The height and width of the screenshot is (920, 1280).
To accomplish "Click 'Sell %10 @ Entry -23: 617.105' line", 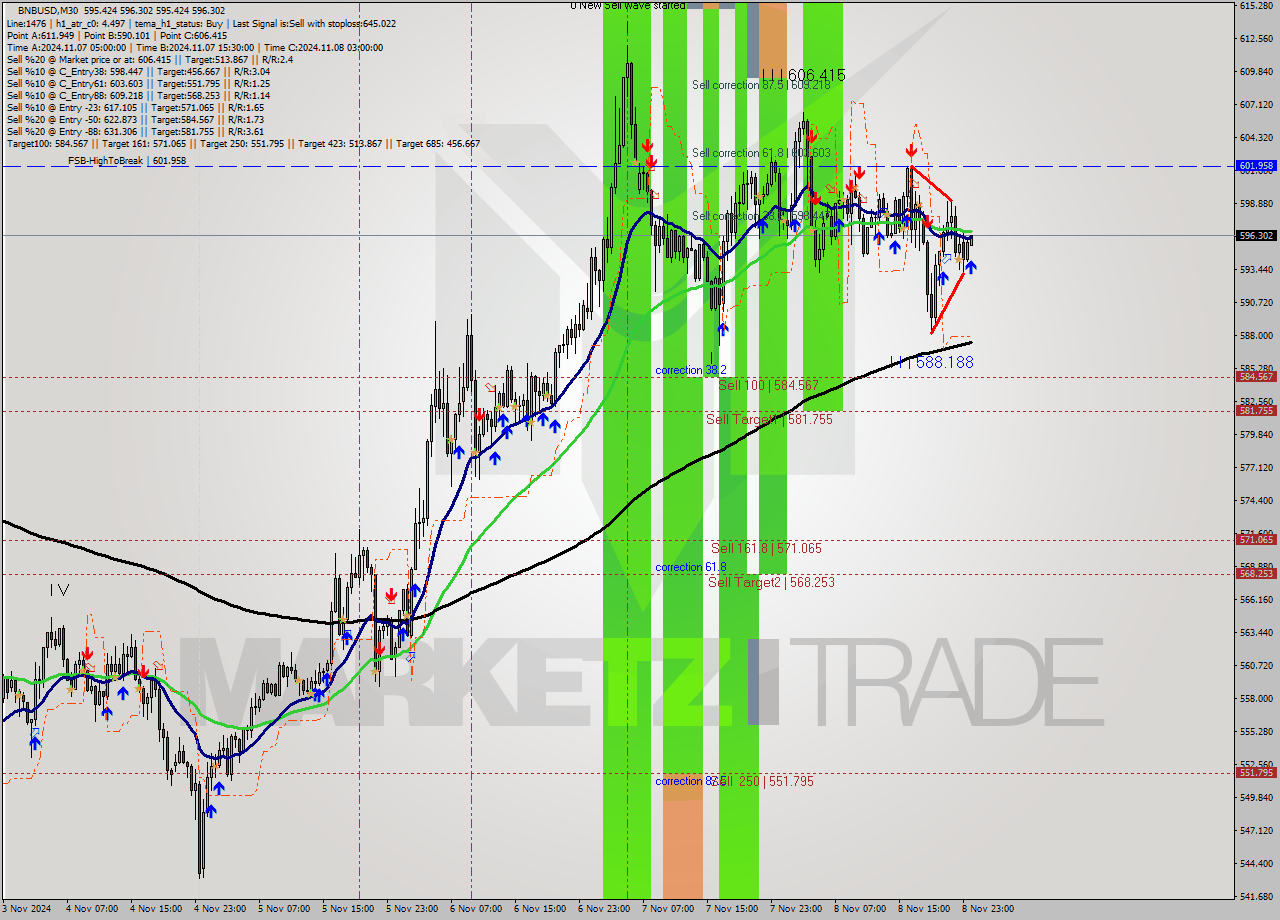I will 135,108.
